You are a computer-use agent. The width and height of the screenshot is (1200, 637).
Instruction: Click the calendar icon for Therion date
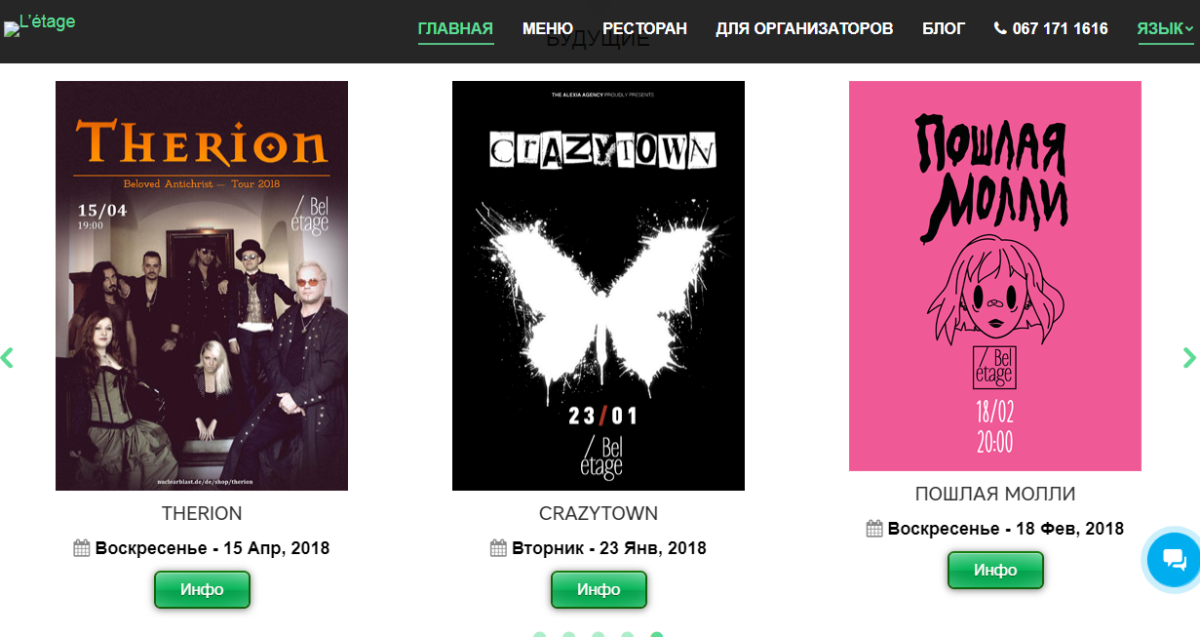click(x=82, y=548)
